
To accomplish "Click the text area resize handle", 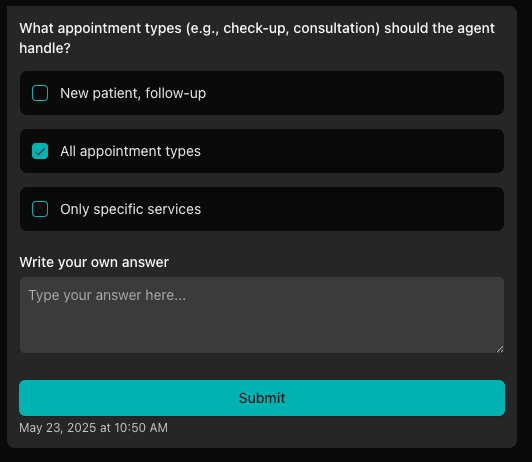I will tap(500, 349).
